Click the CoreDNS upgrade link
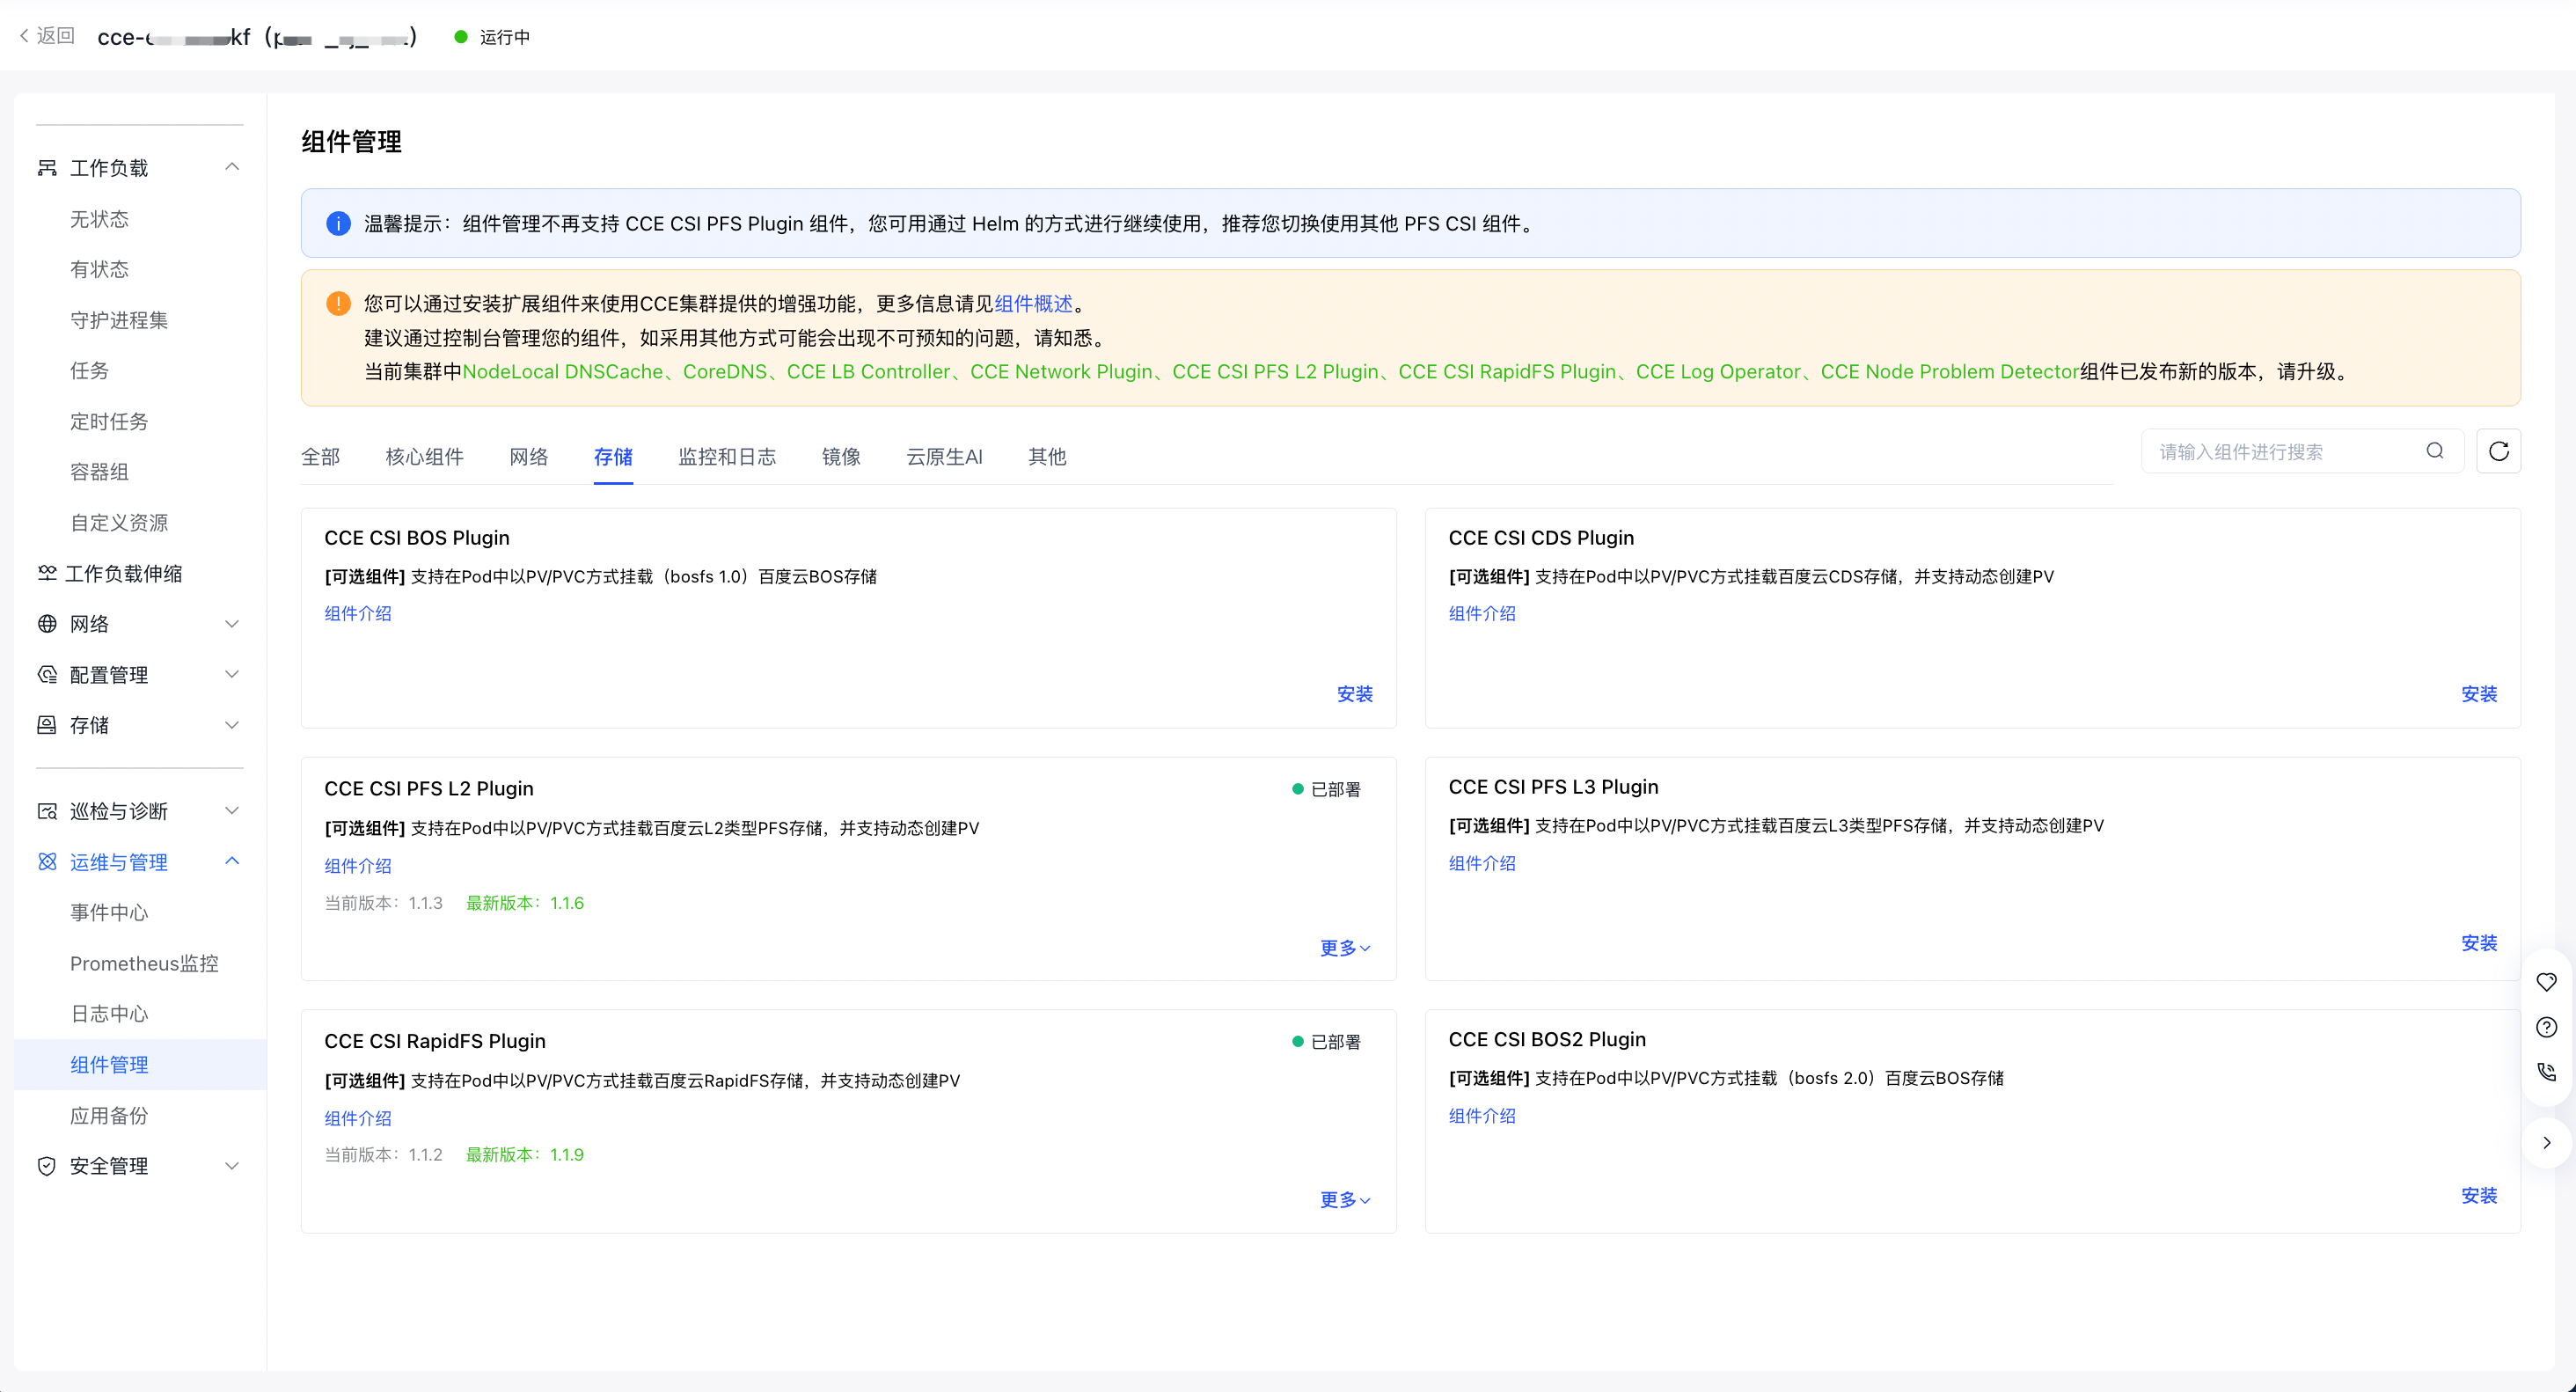 pos(725,372)
